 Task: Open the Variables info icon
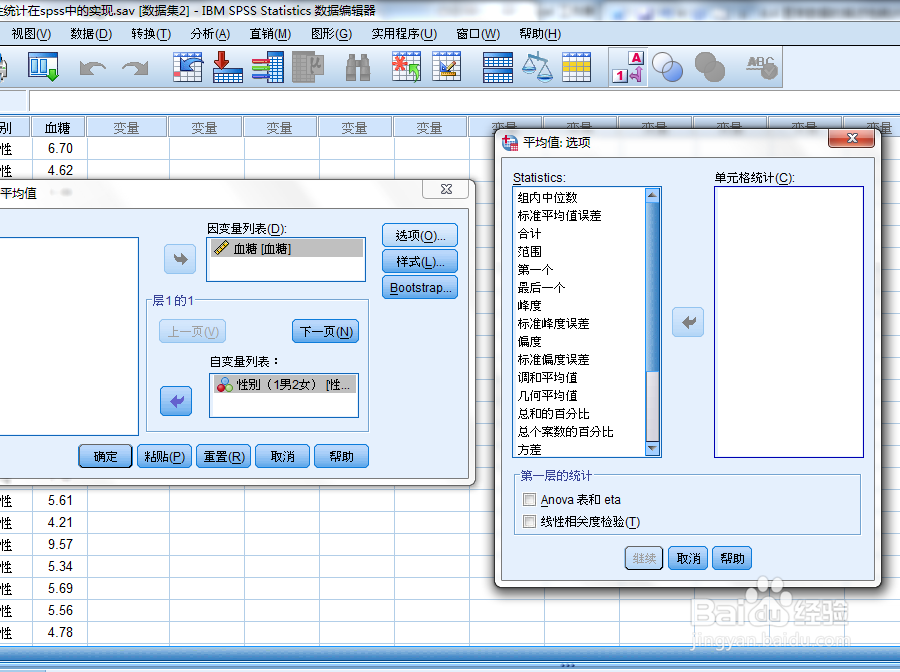(x=267, y=67)
